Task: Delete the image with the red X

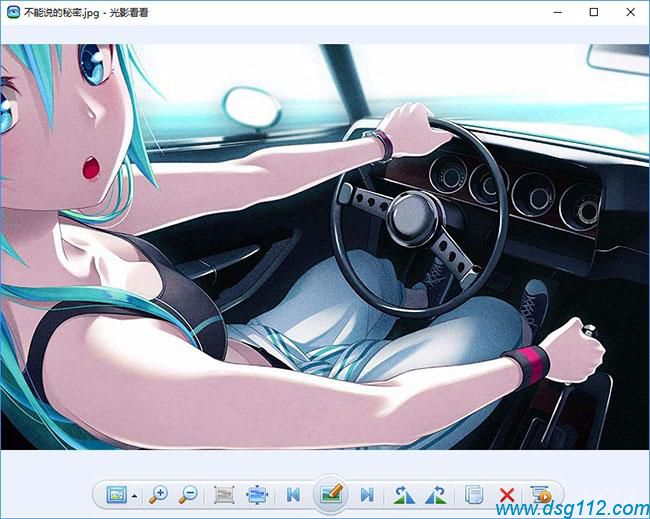Action: [x=507, y=495]
